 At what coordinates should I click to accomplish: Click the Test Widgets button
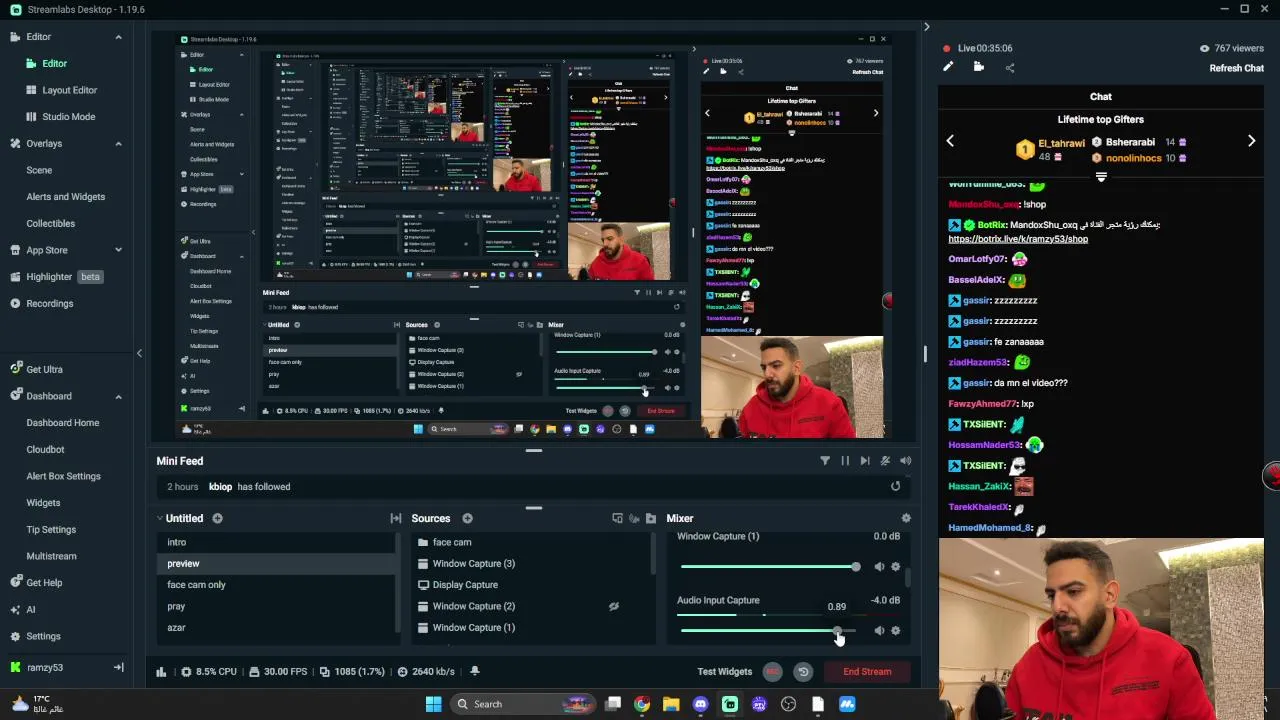[724, 672]
